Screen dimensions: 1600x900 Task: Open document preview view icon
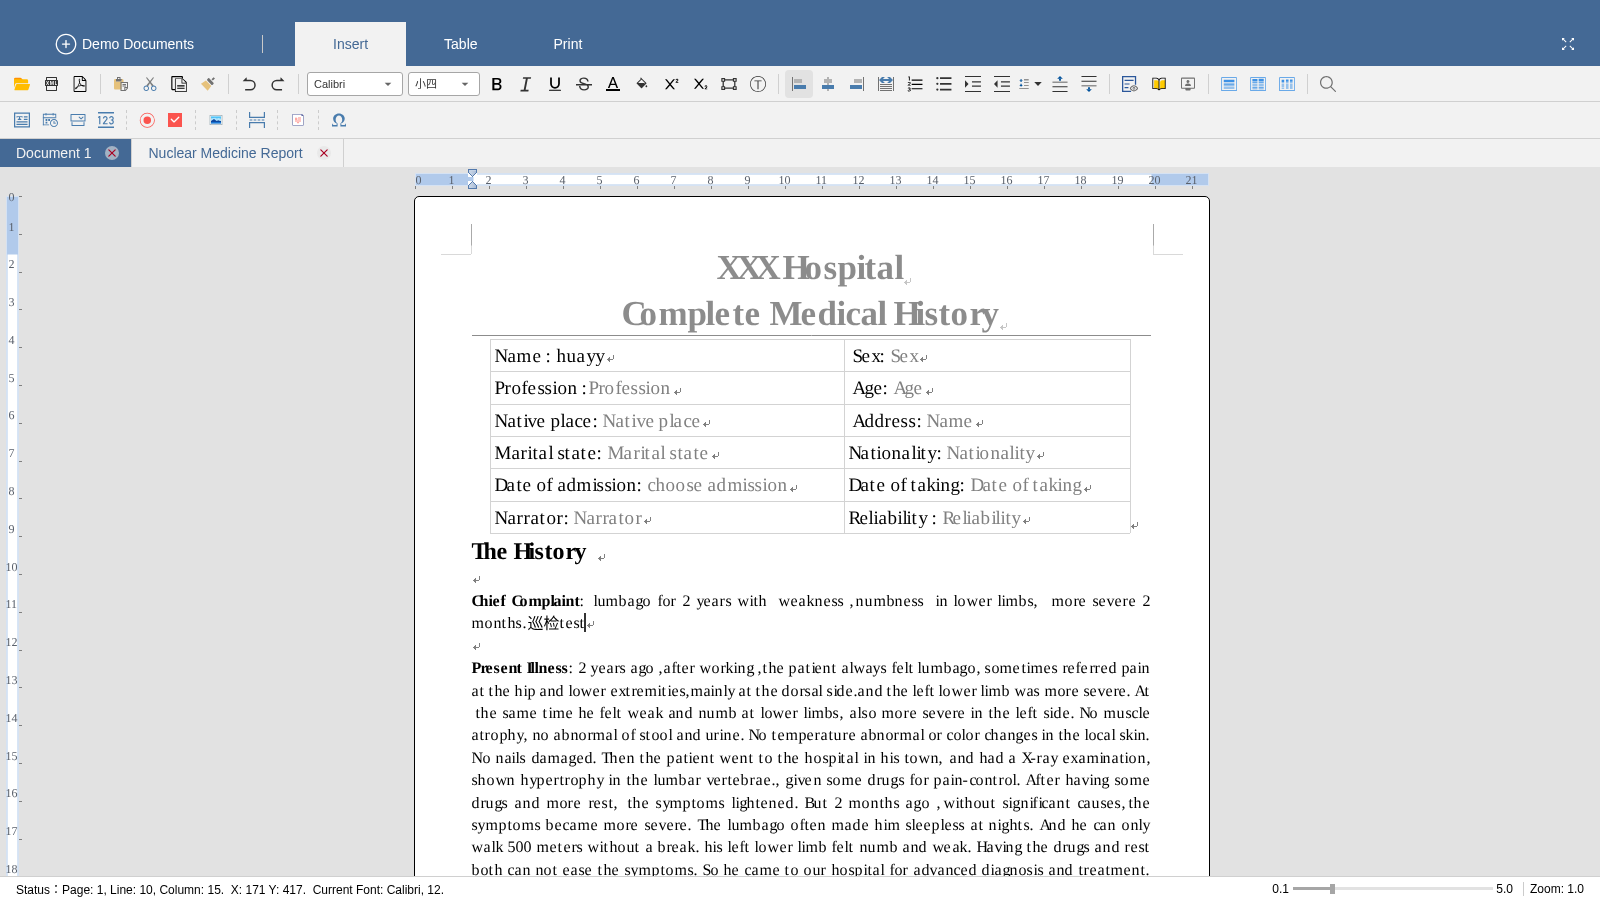tap(1130, 84)
